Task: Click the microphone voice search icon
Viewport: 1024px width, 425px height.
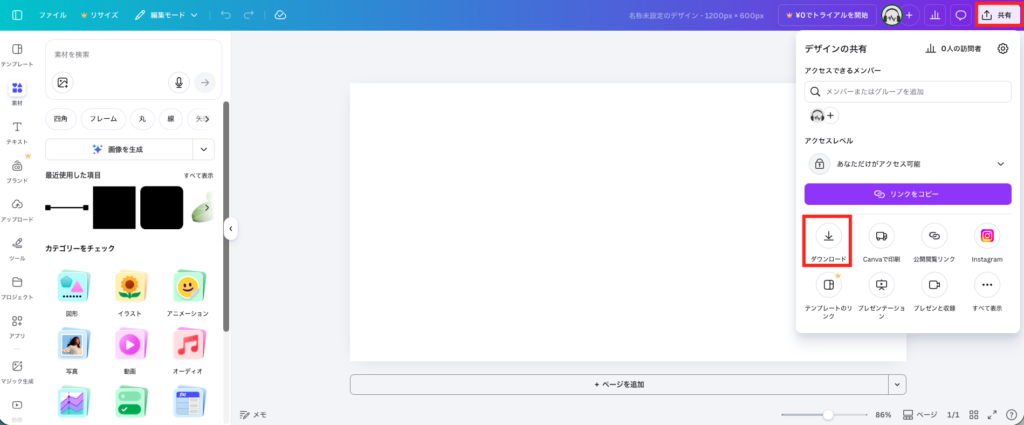Action: (x=178, y=82)
